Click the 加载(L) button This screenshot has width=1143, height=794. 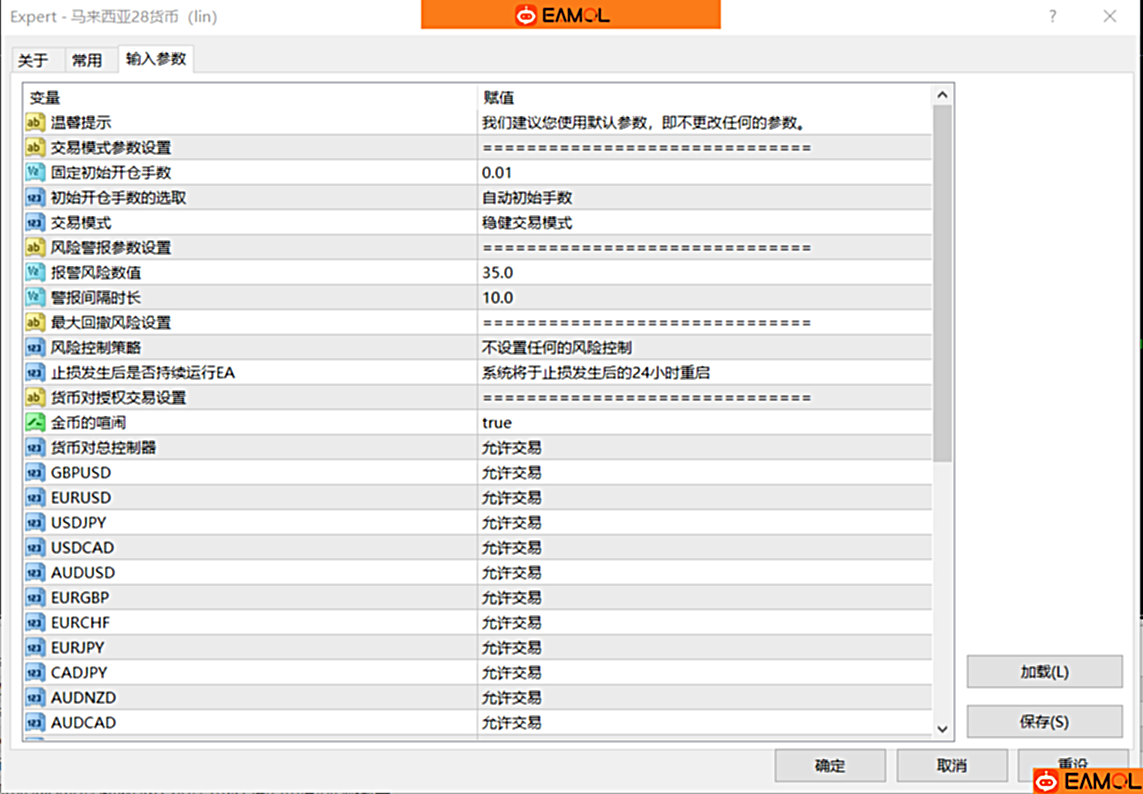1044,672
